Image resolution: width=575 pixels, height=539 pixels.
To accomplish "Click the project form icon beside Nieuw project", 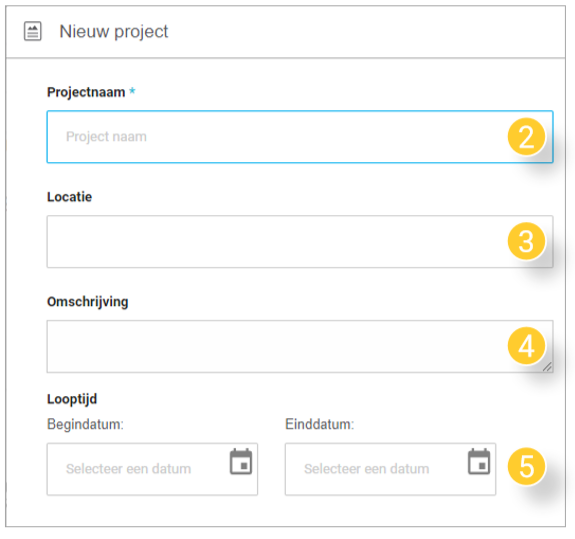I will 33,31.
